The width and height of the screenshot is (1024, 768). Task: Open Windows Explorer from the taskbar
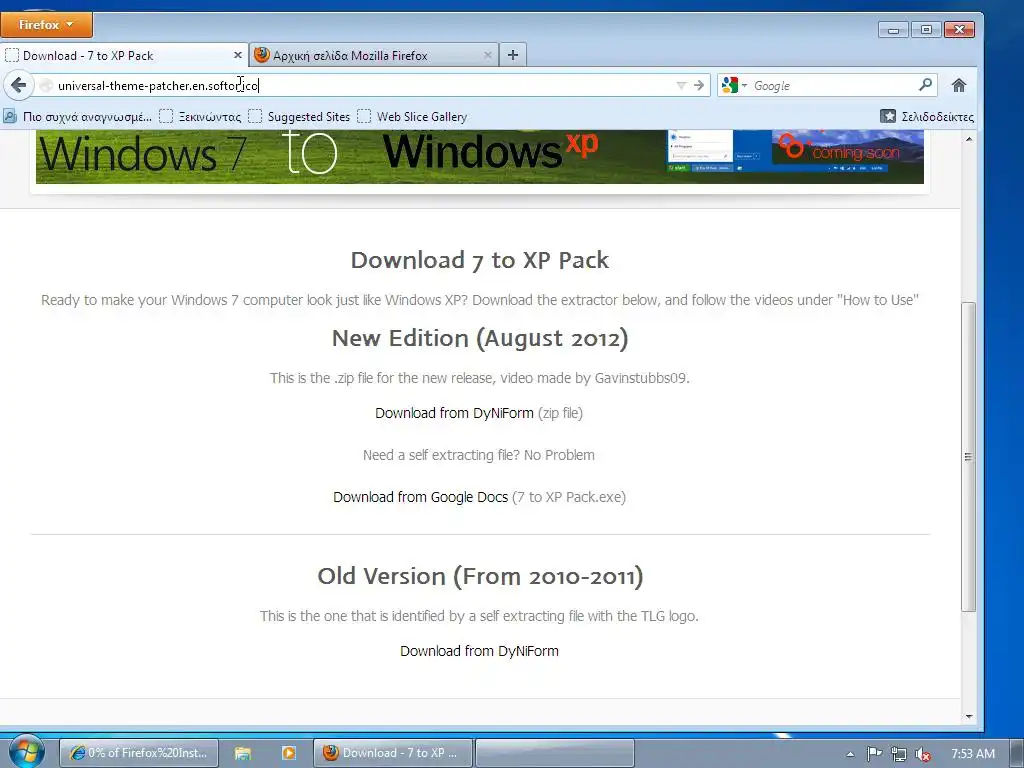click(x=243, y=753)
